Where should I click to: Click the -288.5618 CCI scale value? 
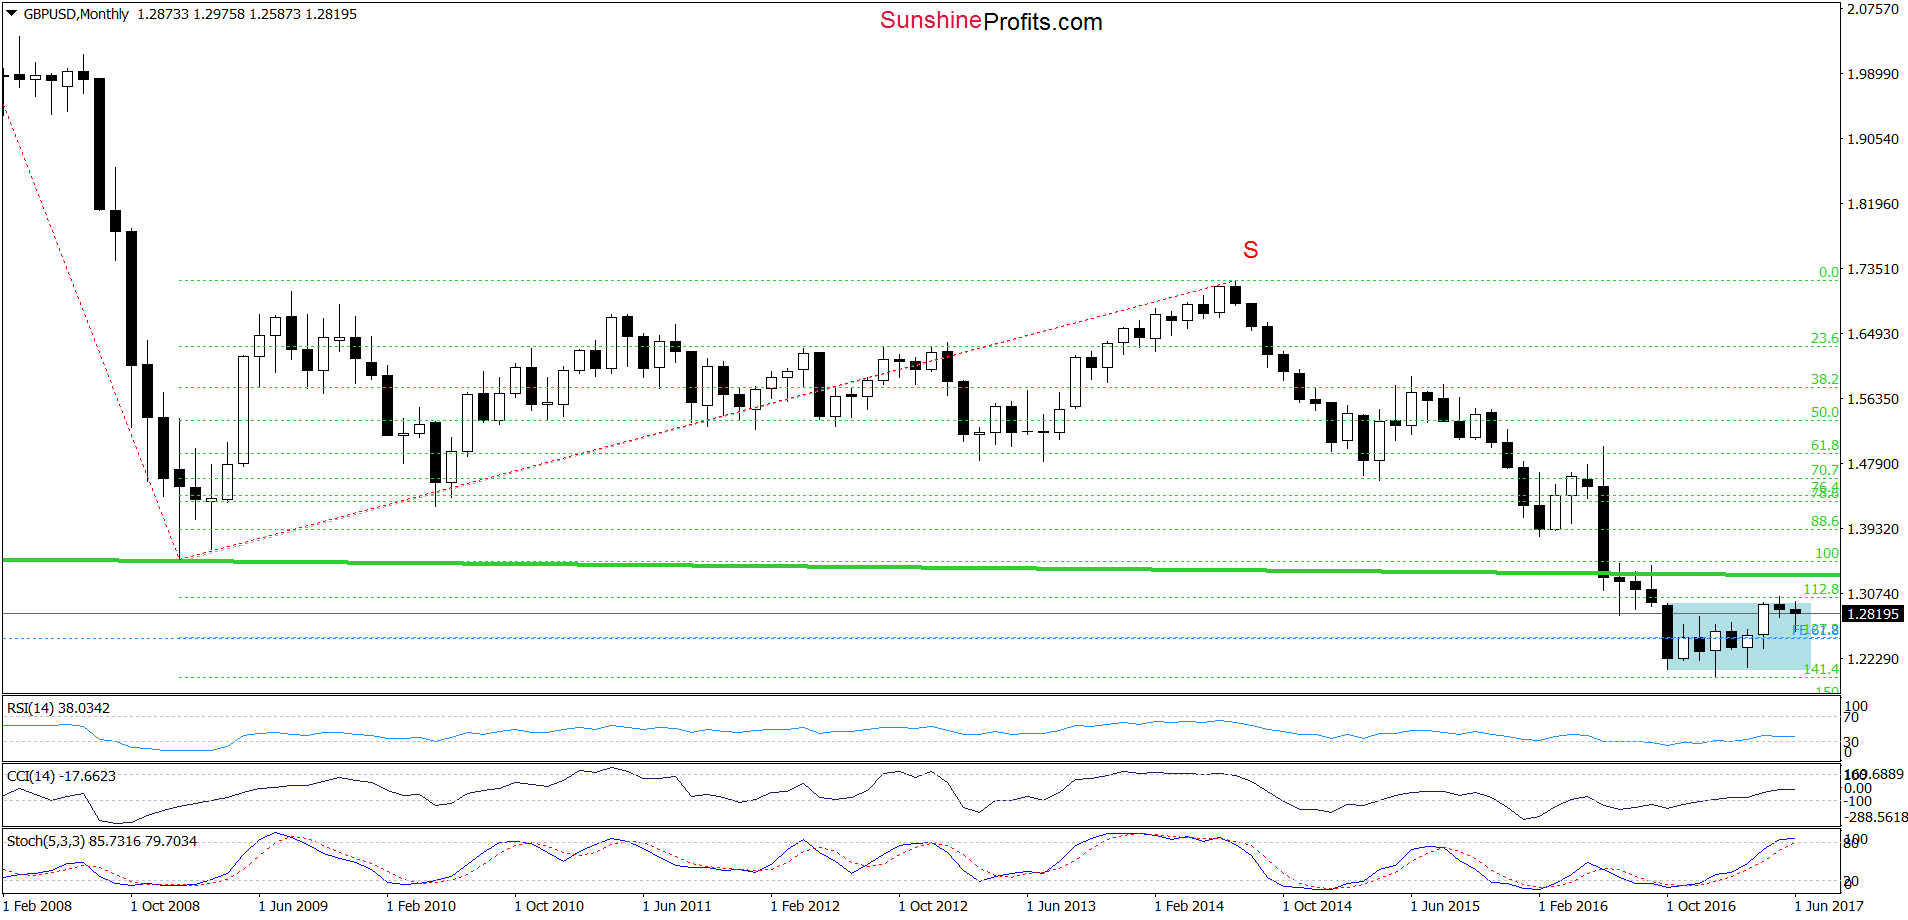point(1875,817)
